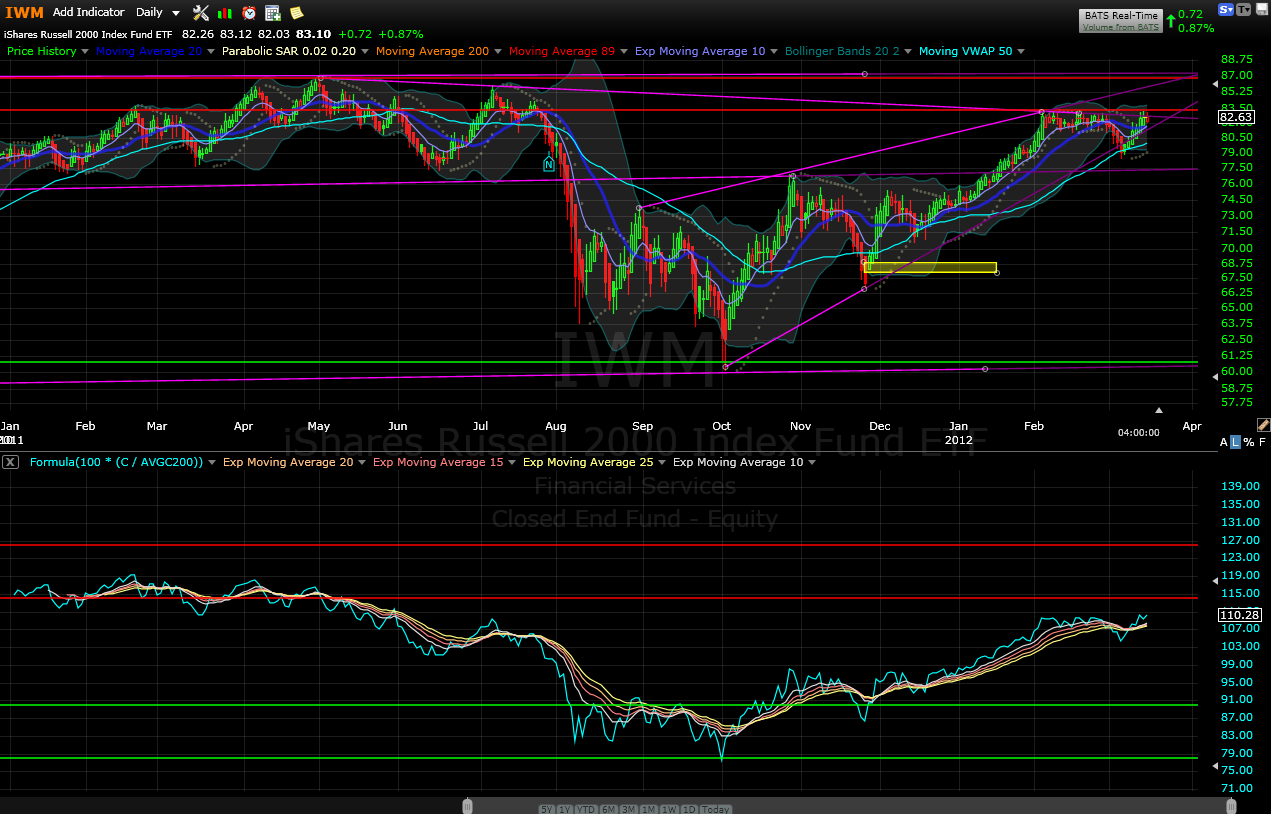Image resolution: width=1272 pixels, height=814 pixels.
Task: Toggle logarithmic scale L button
Action: coord(1236,442)
